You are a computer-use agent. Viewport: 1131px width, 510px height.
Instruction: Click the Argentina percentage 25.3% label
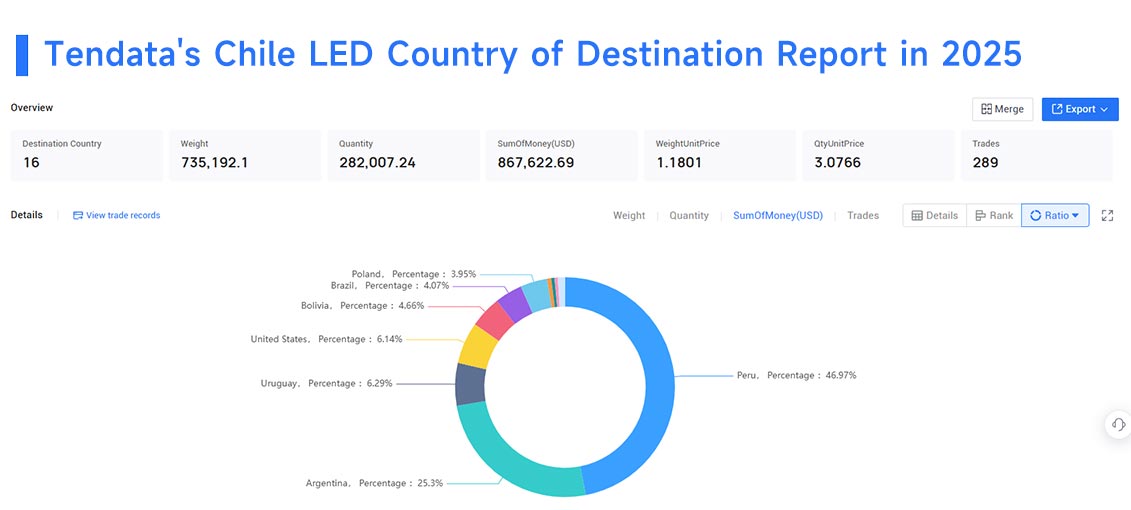pos(374,483)
